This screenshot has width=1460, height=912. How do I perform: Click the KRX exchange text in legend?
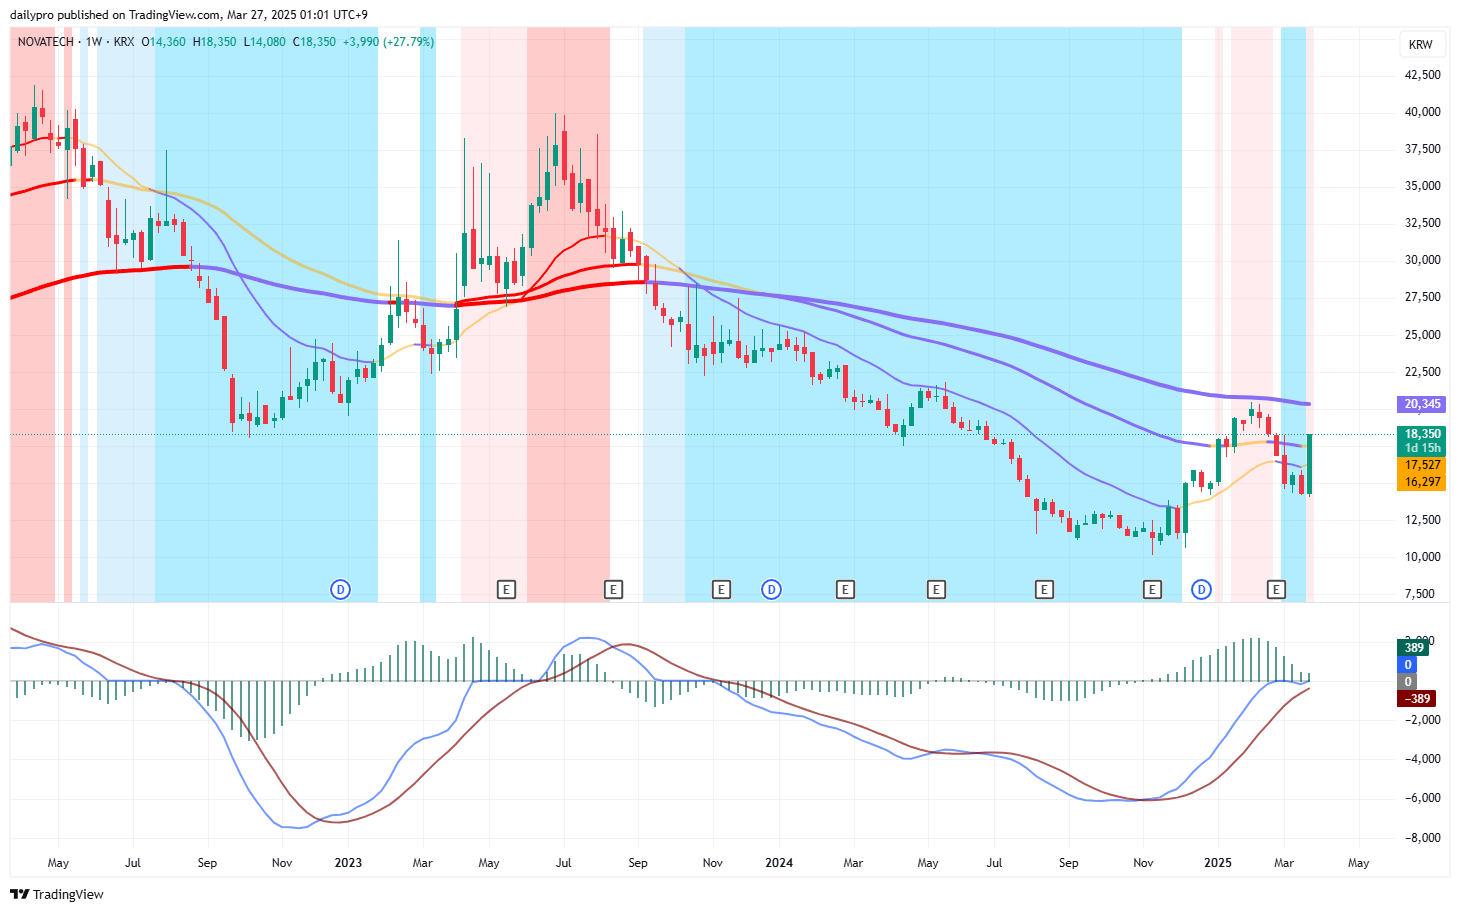pos(124,42)
